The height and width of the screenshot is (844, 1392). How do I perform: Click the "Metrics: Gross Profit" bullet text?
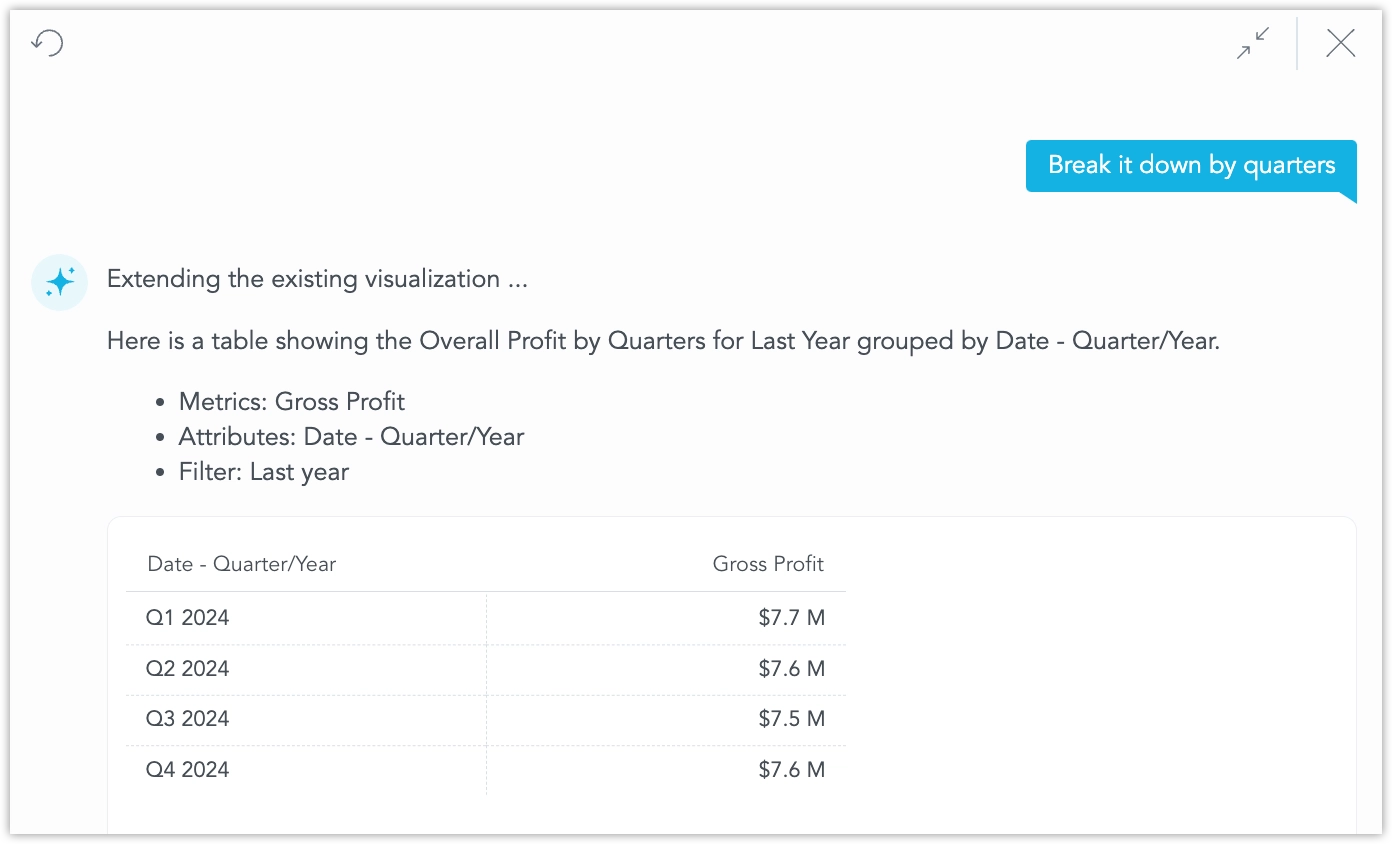[291, 402]
